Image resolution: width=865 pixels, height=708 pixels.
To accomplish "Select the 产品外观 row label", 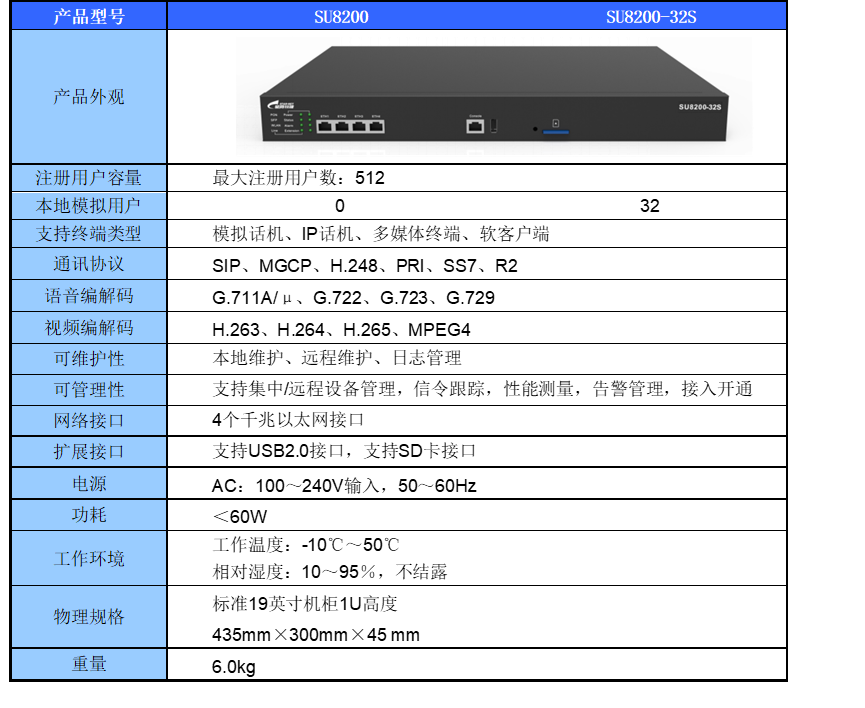I will tap(89, 97).
